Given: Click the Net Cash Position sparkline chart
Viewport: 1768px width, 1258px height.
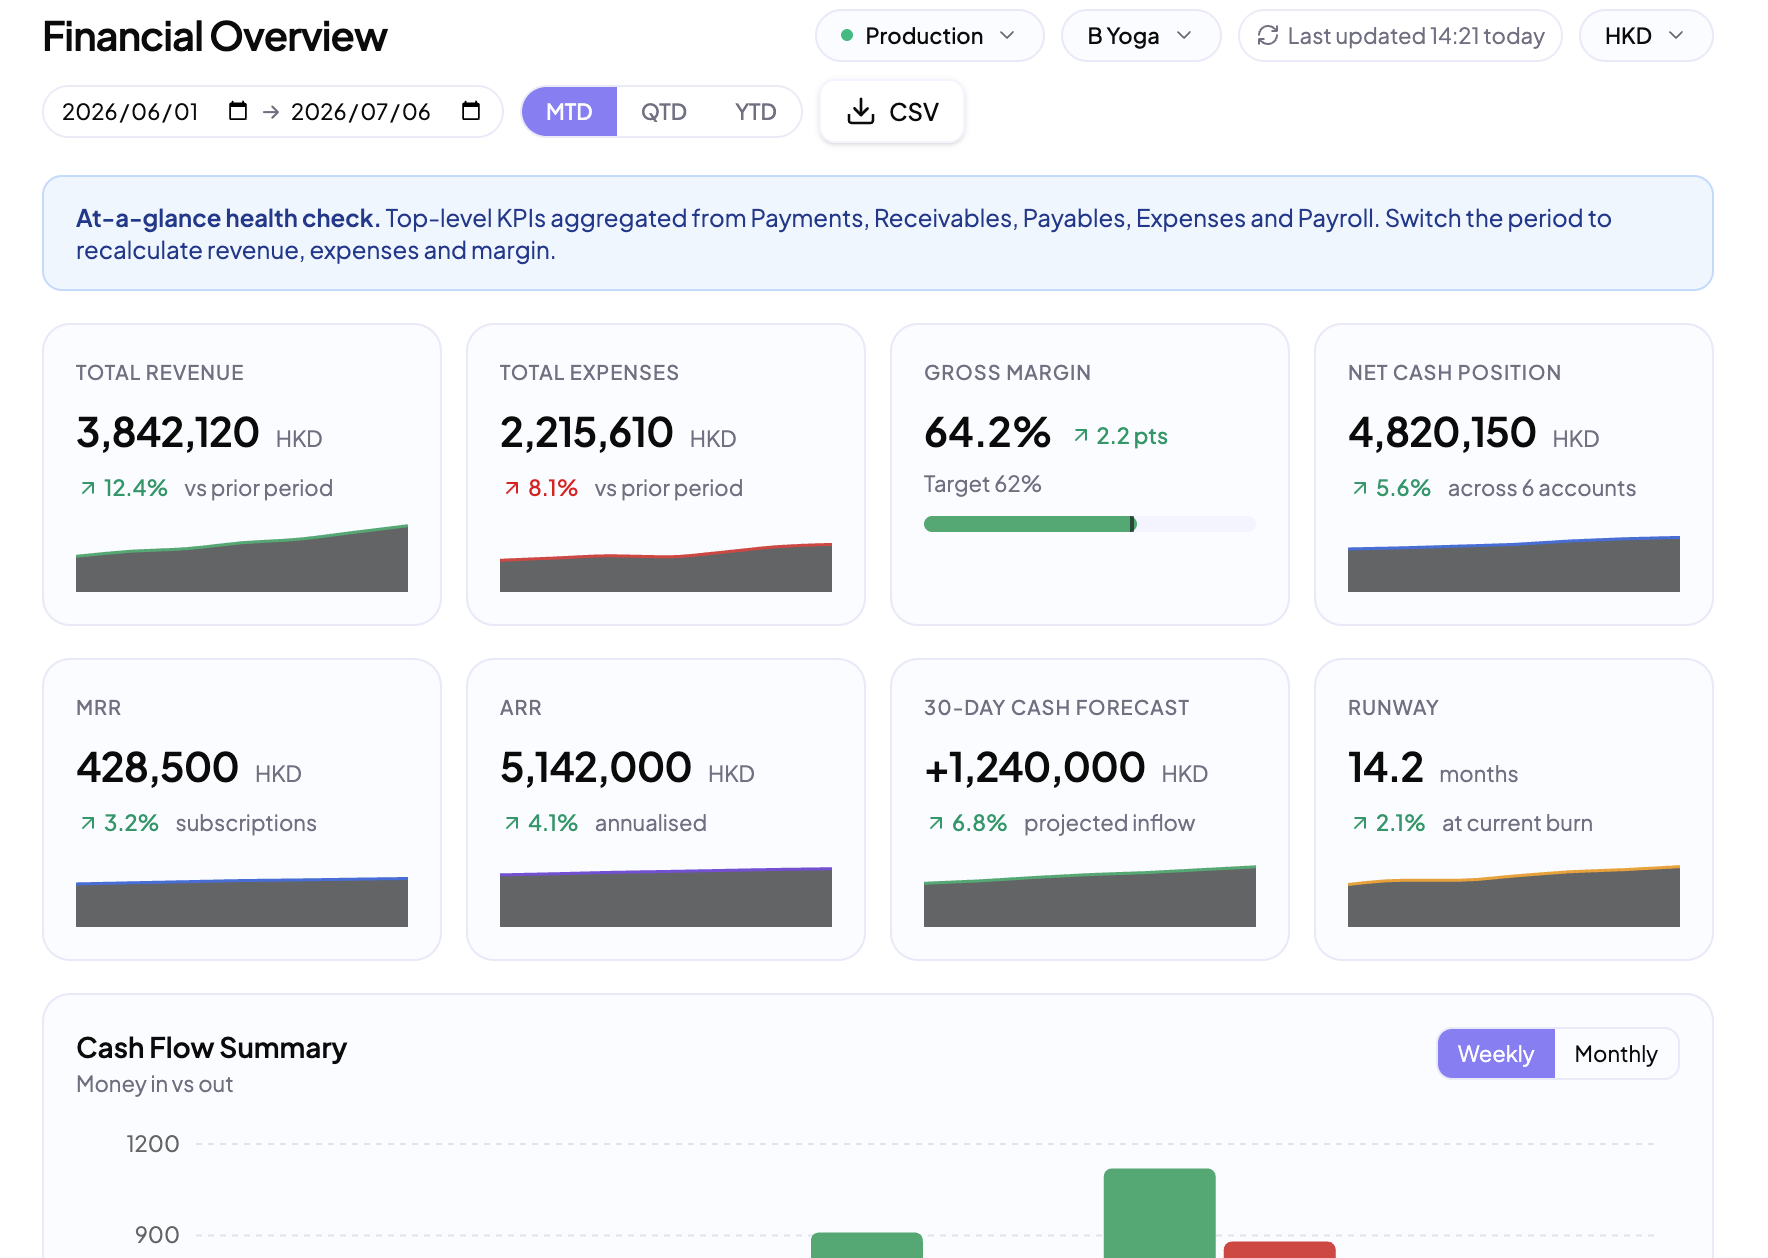Looking at the screenshot, I should point(1514,564).
